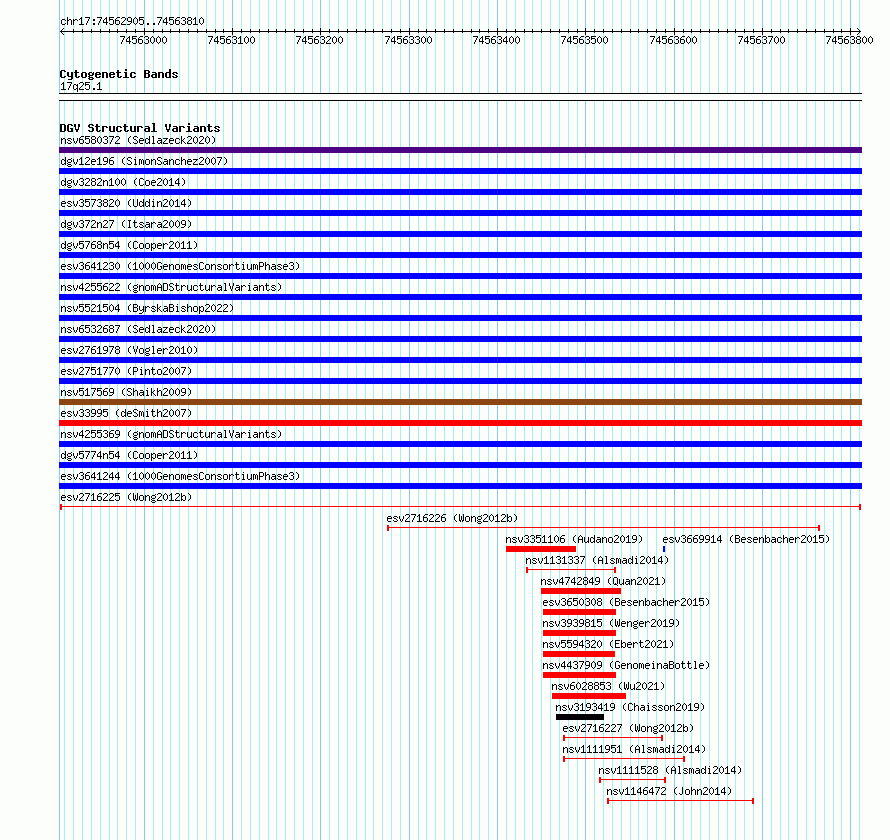The width and height of the screenshot is (890, 840).
Task: Click esv2716226 (Wong2012b) label
Action: coord(452,518)
